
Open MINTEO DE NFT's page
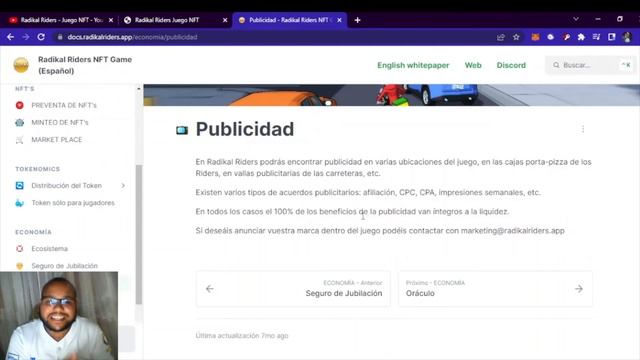(x=60, y=122)
